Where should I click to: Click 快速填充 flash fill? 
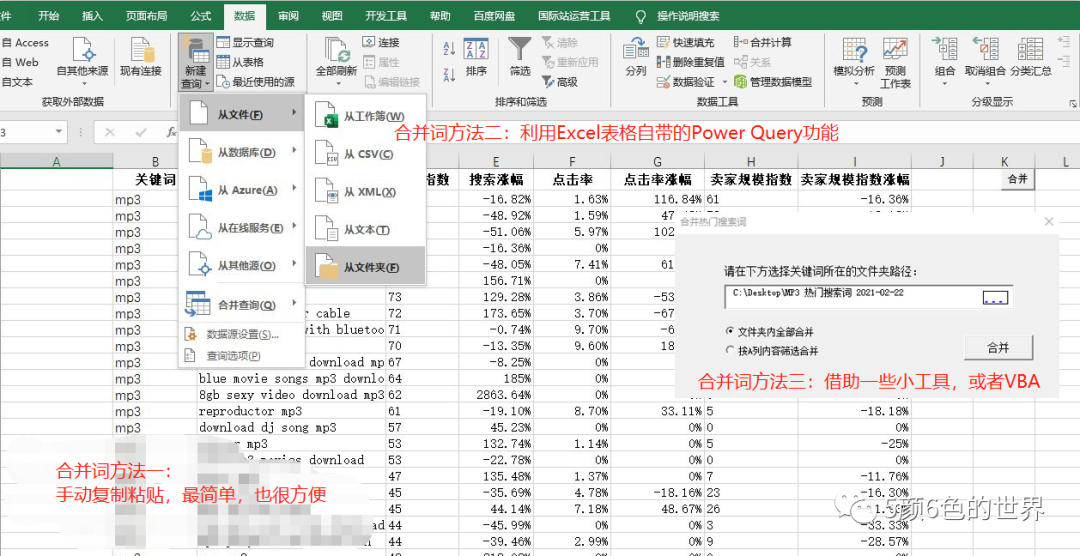click(x=686, y=42)
